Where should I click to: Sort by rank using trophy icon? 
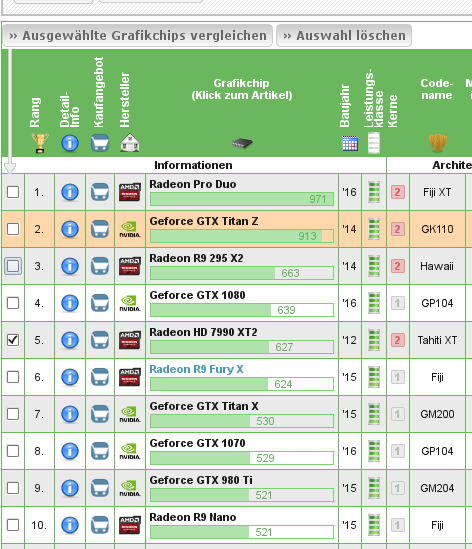point(40,143)
